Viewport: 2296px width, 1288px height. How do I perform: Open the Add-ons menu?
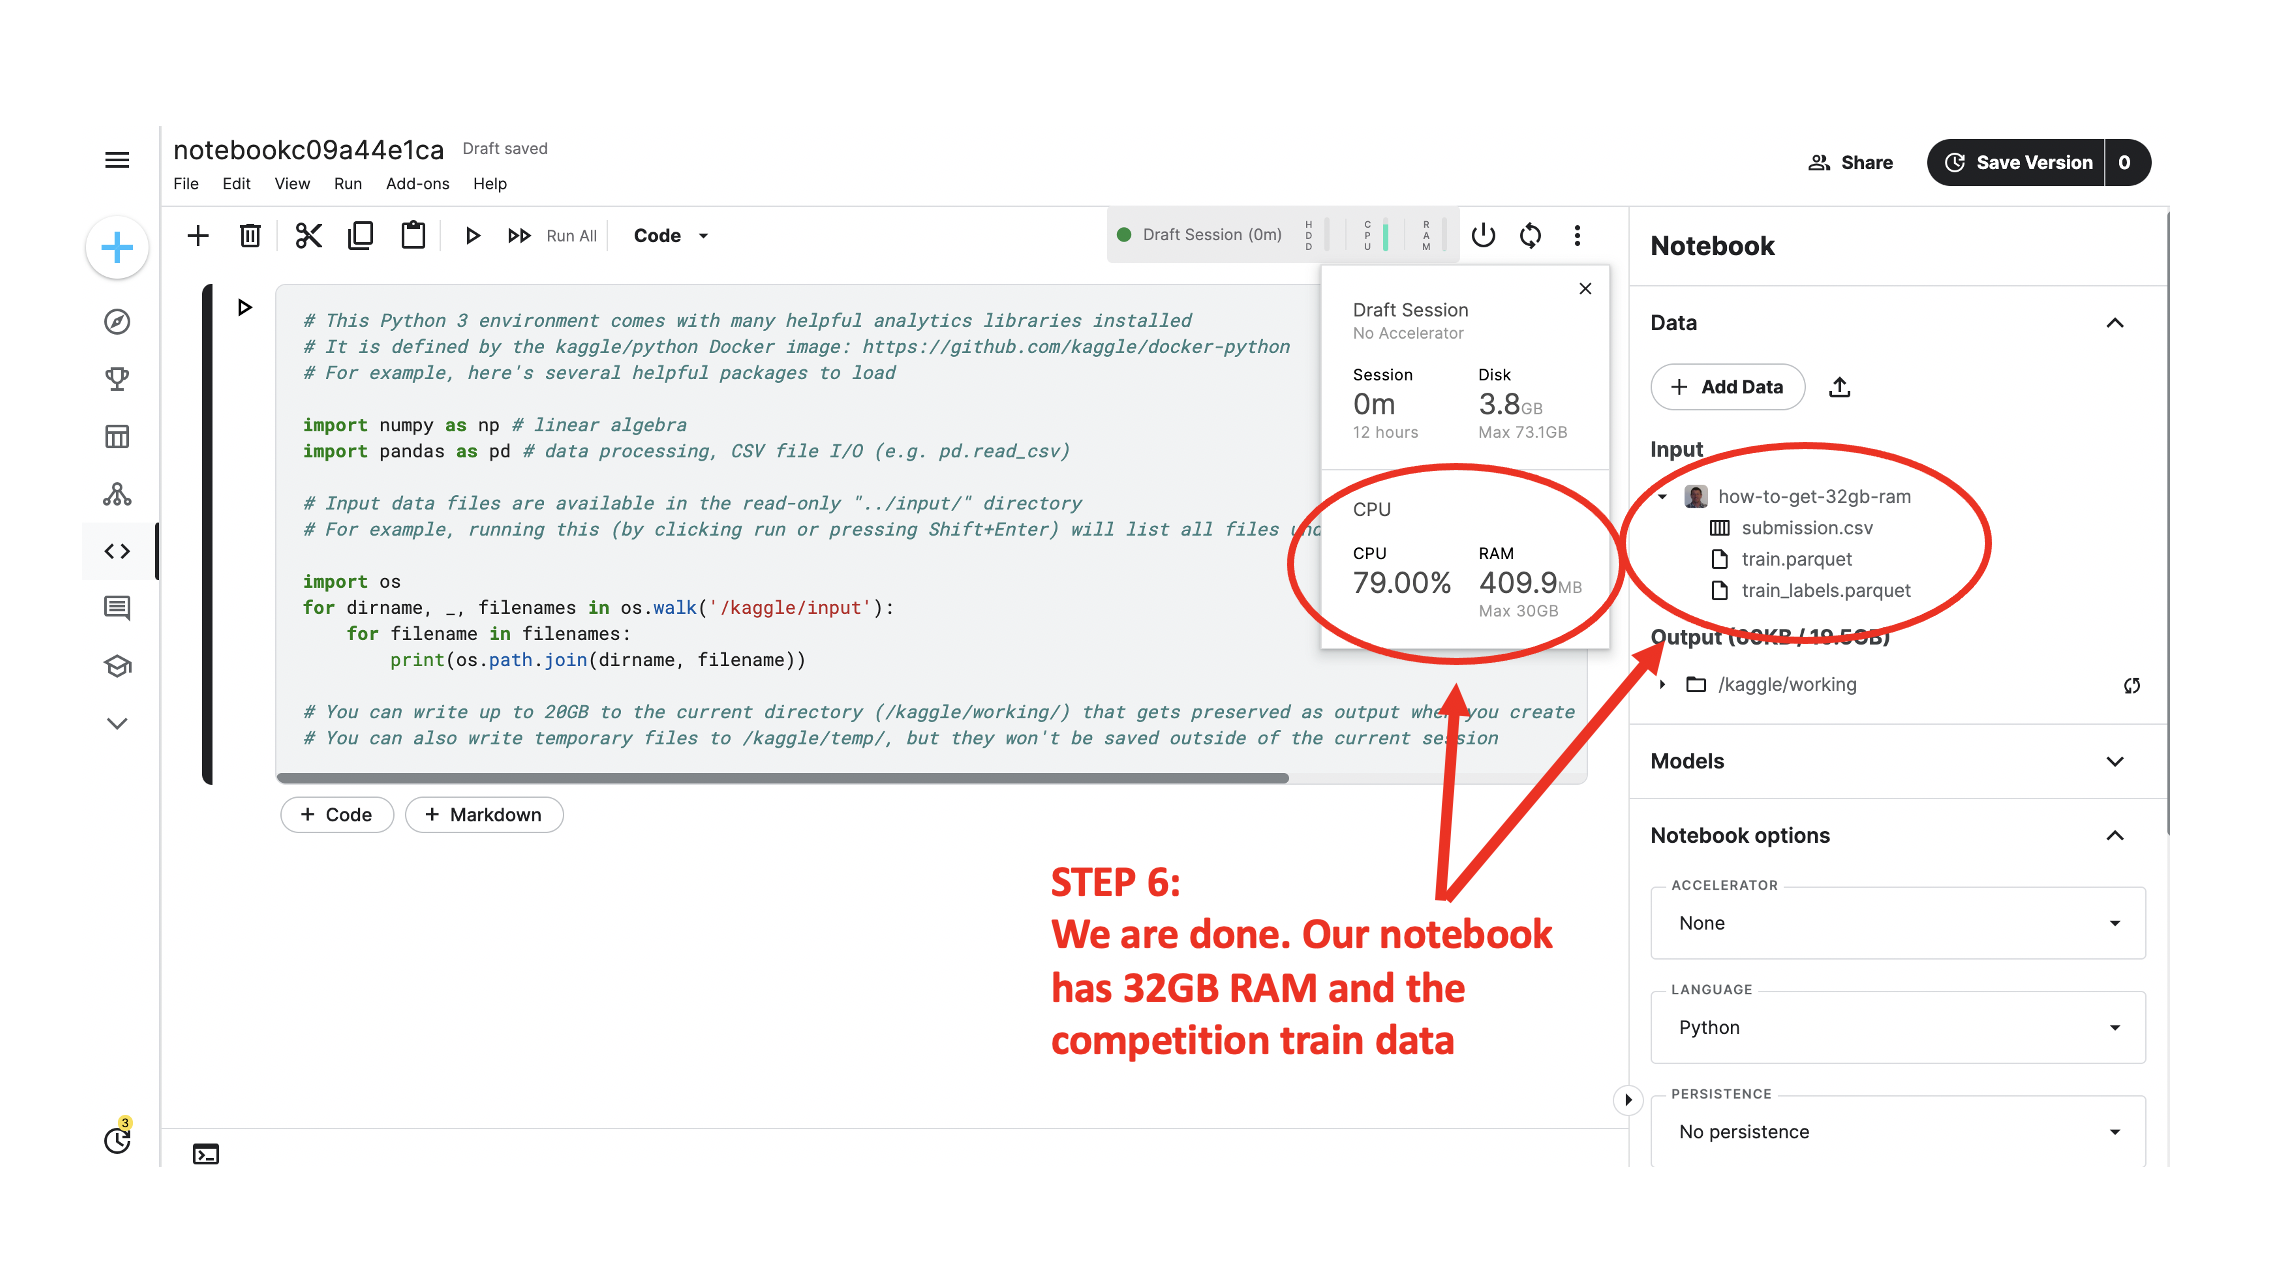point(417,184)
